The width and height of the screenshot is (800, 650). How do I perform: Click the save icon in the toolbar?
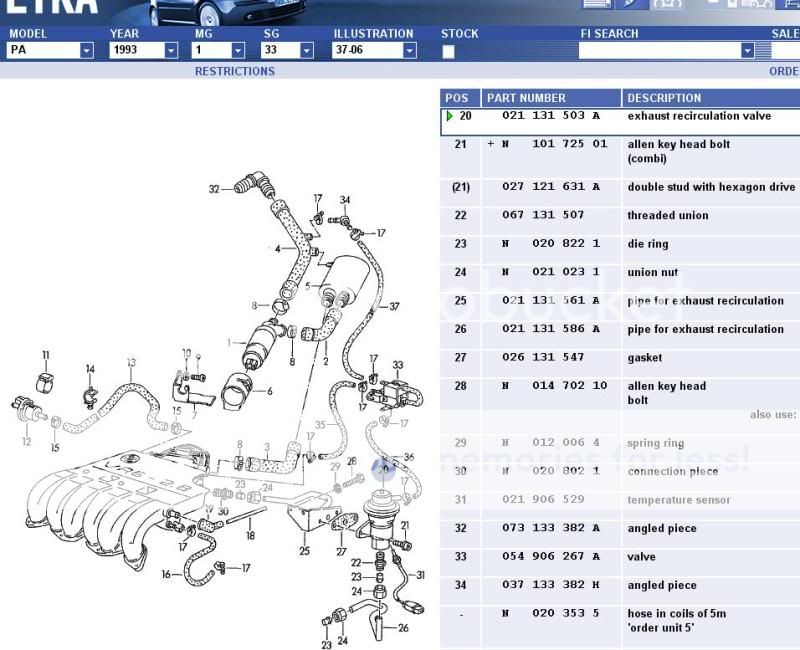coord(731,6)
